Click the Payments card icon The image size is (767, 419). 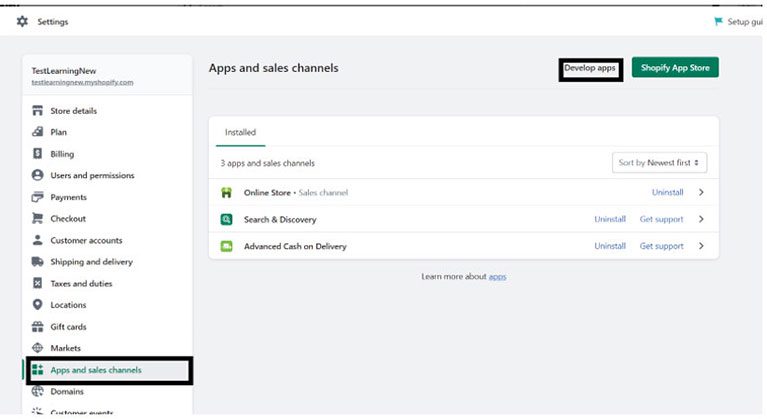(x=38, y=197)
